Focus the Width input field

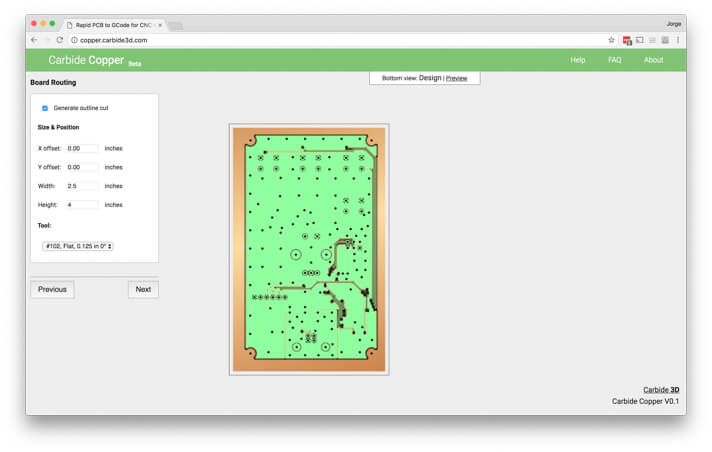(x=82, y=186)
